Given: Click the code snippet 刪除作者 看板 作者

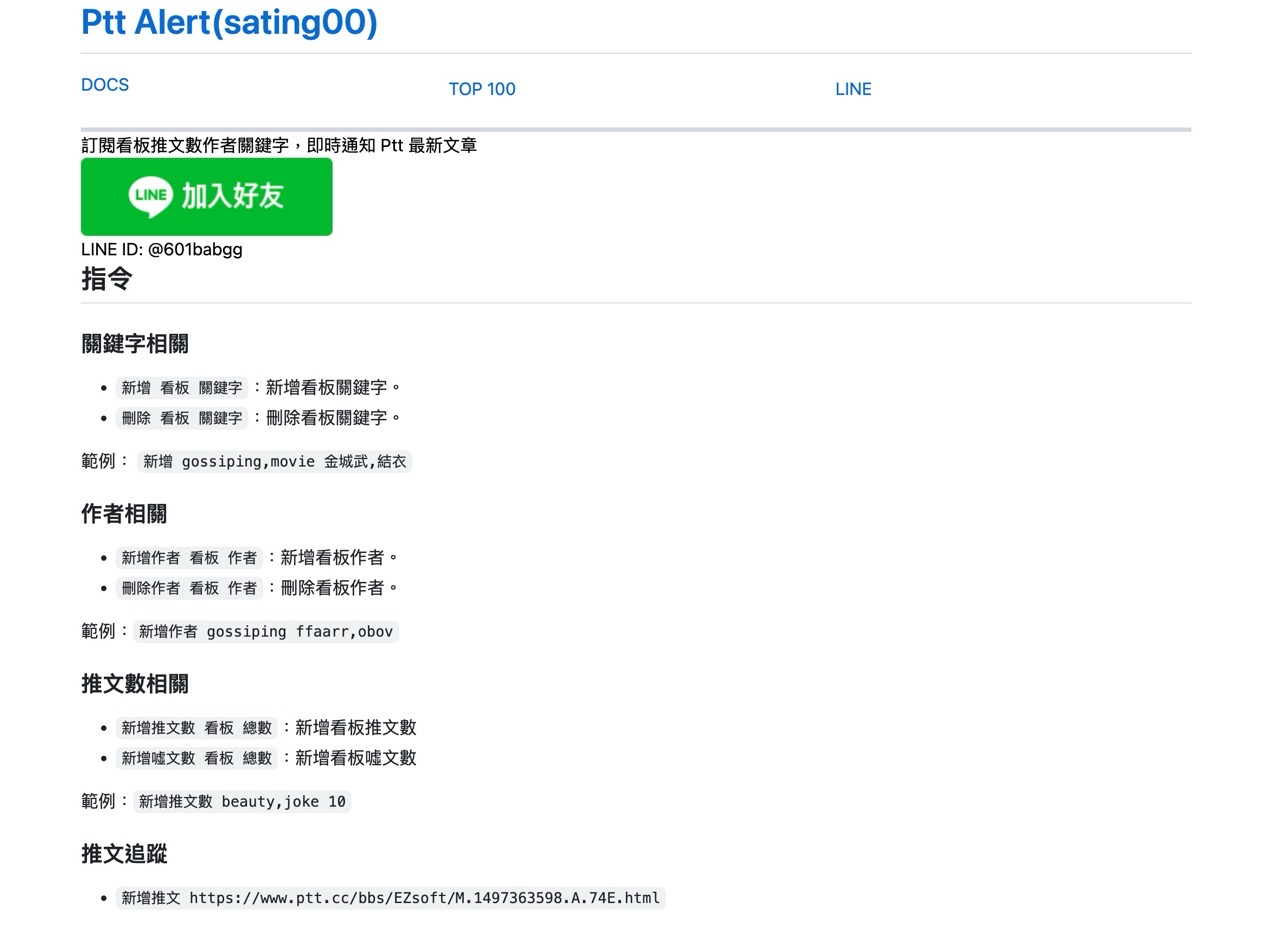Looking at the screenshot, I should coord(189,588).
